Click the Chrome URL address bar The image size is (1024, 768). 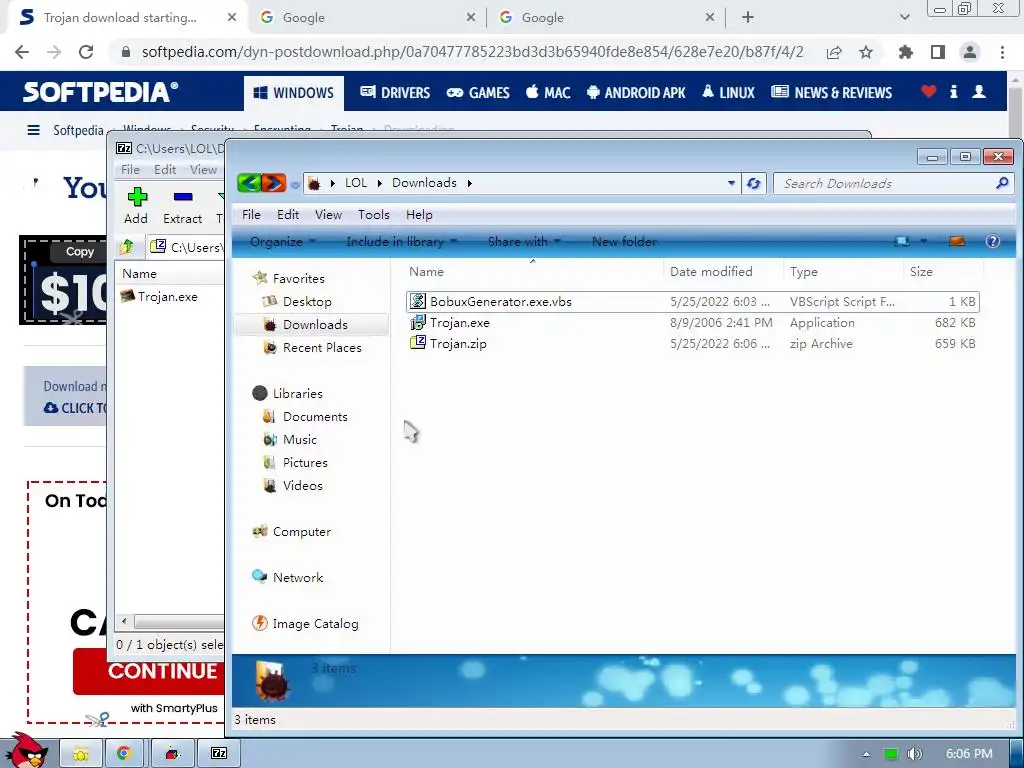[472, 52]
